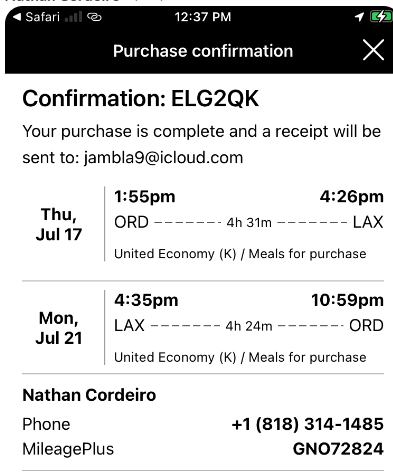The height and width of the screenshot is (473, 393).
Task: Tap the Purchase confirmation header title
Action: coord(203,51)
